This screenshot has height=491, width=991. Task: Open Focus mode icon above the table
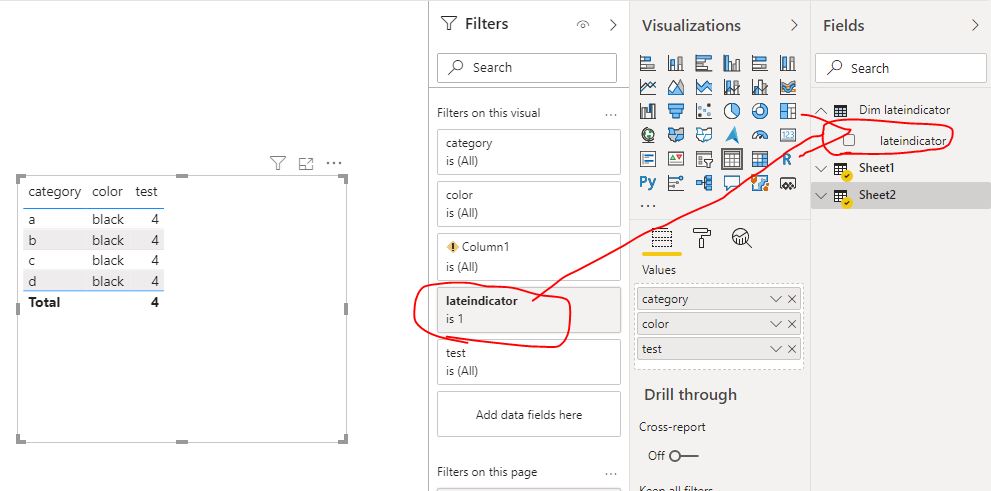[306, 164]
